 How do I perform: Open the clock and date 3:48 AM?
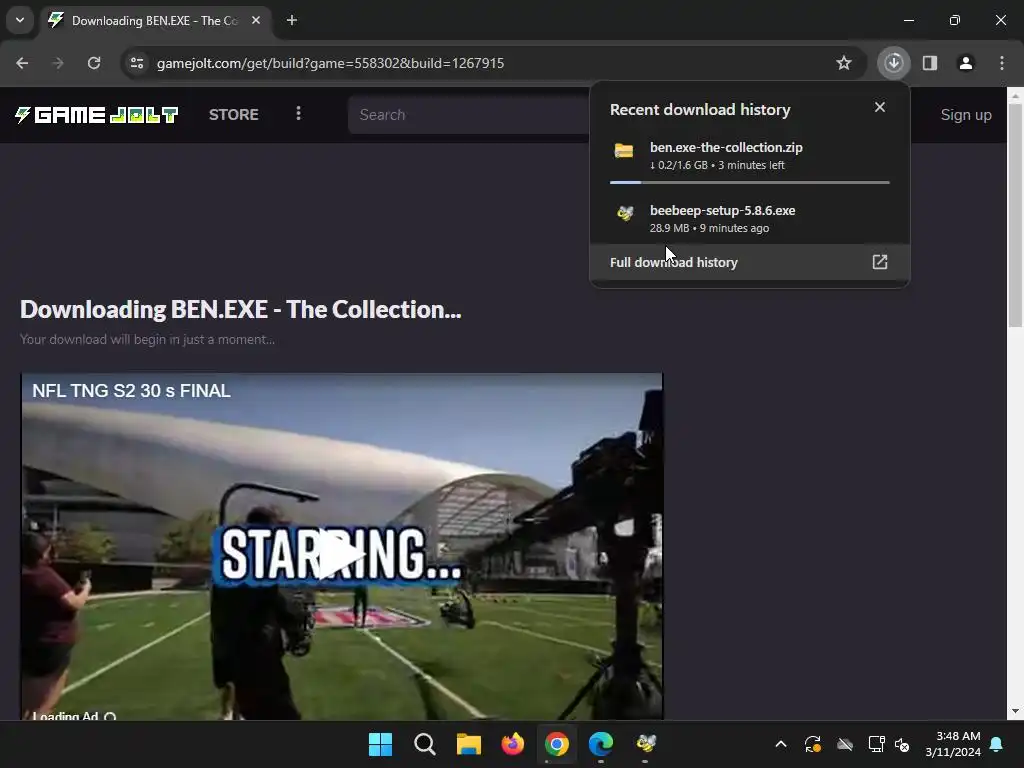[953, 744]
